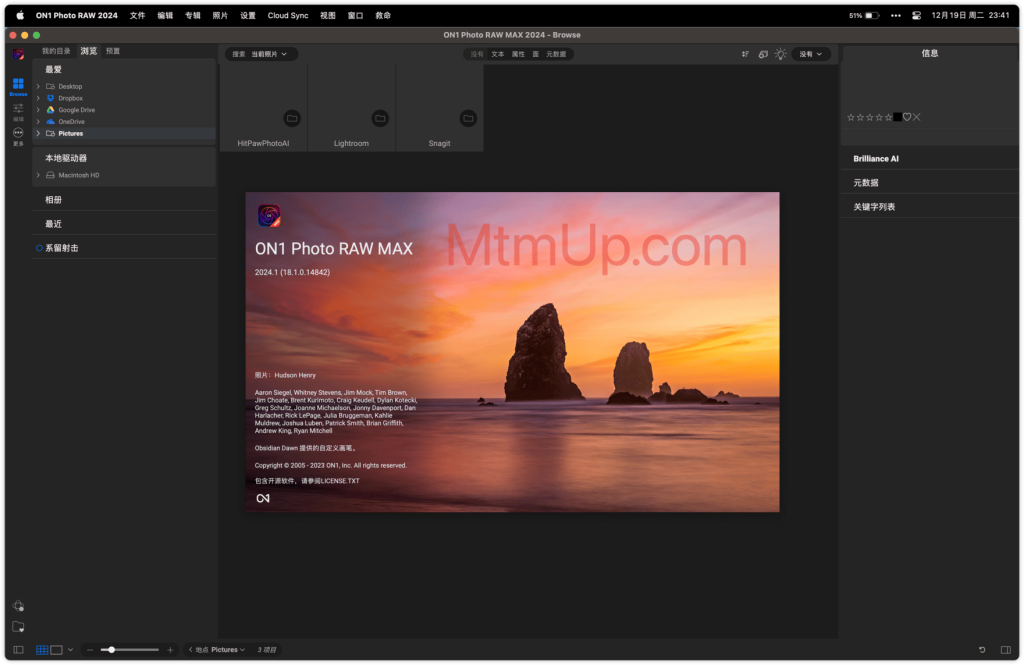
Task: Toggle the right panel visibility button
Action: 1005,650
